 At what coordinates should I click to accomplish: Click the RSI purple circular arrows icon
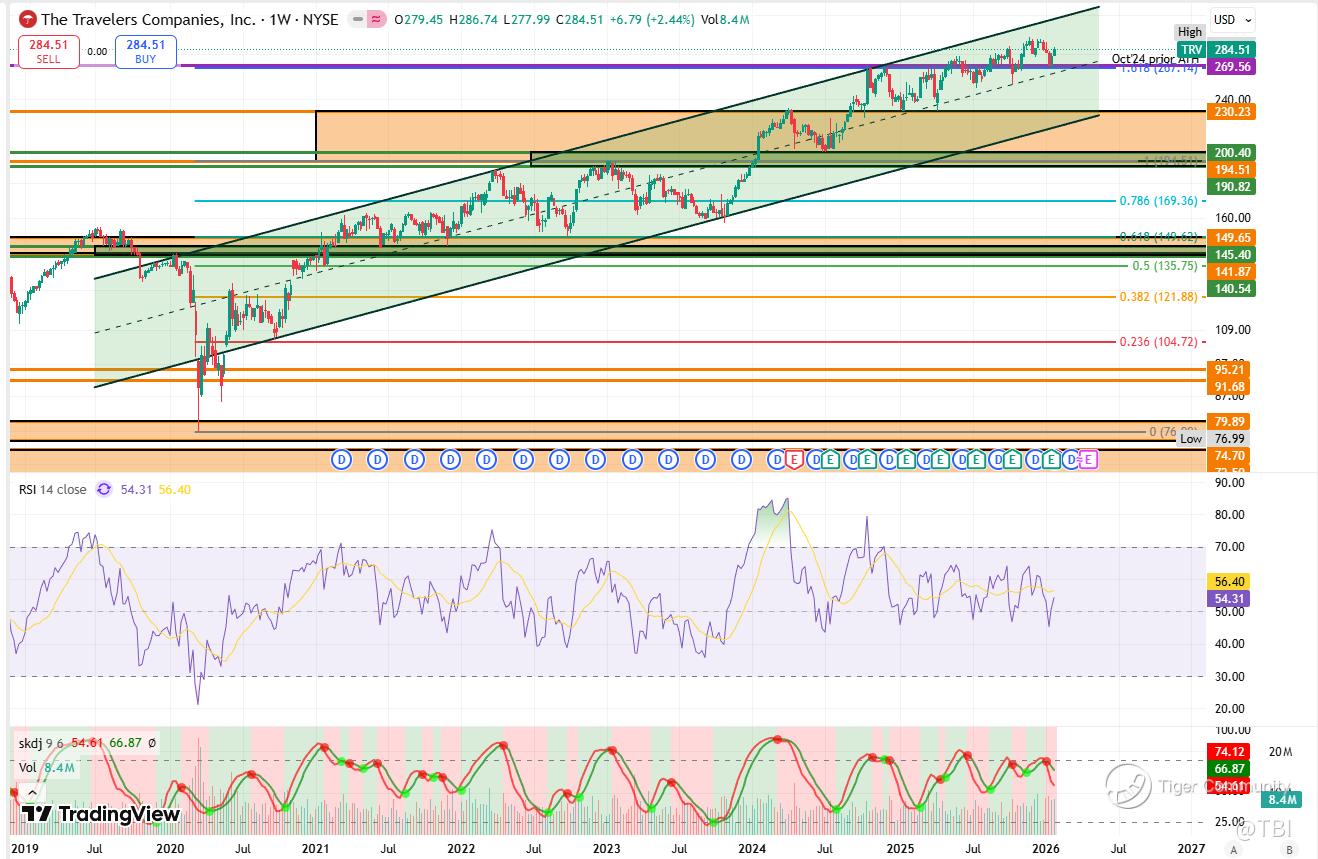pos(104,489)
